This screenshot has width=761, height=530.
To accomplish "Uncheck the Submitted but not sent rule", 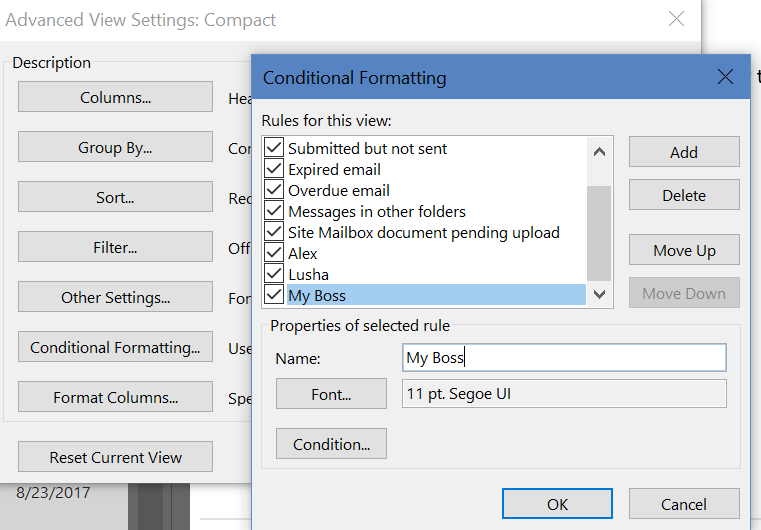I will [274, 148].
